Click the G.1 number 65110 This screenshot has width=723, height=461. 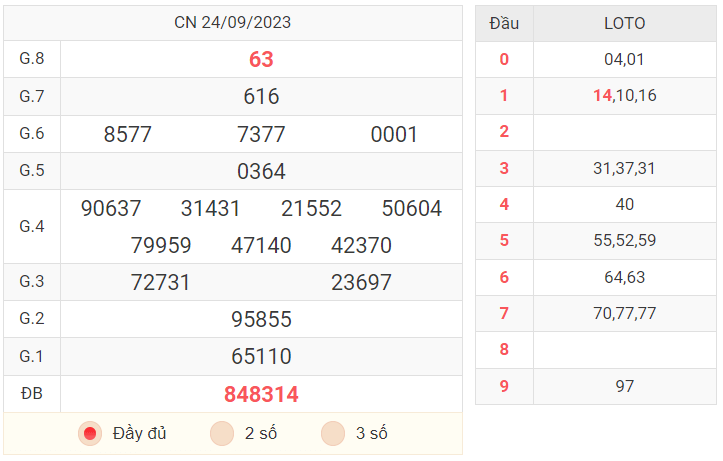[261, 356]
